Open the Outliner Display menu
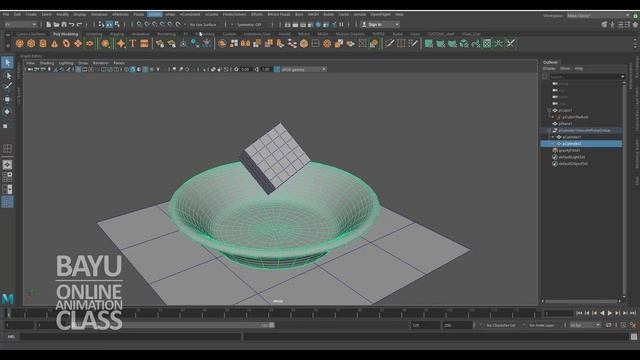Screen dimensions: 640x360 [x=549, y=69]
